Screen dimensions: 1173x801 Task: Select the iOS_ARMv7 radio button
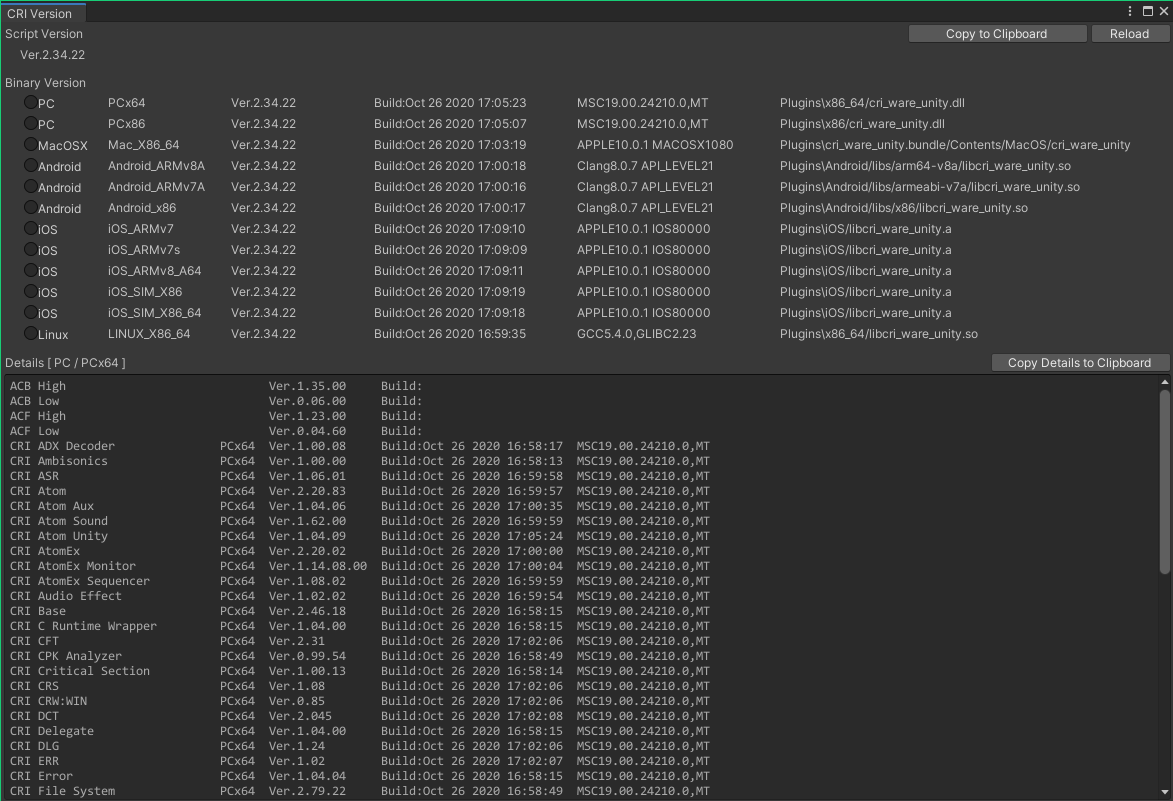pyautogui.click(x=31, y=229)
